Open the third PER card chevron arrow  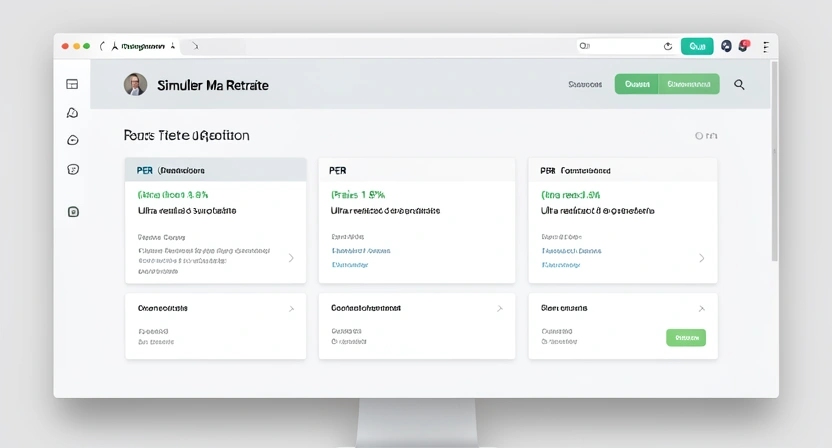(701, 258)
